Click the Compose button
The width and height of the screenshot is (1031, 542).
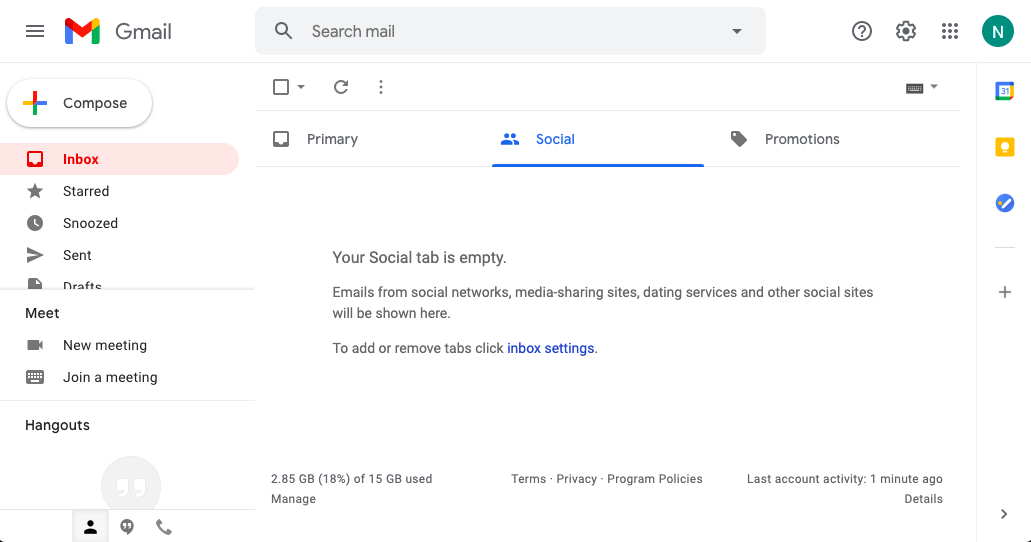(80, 103)
